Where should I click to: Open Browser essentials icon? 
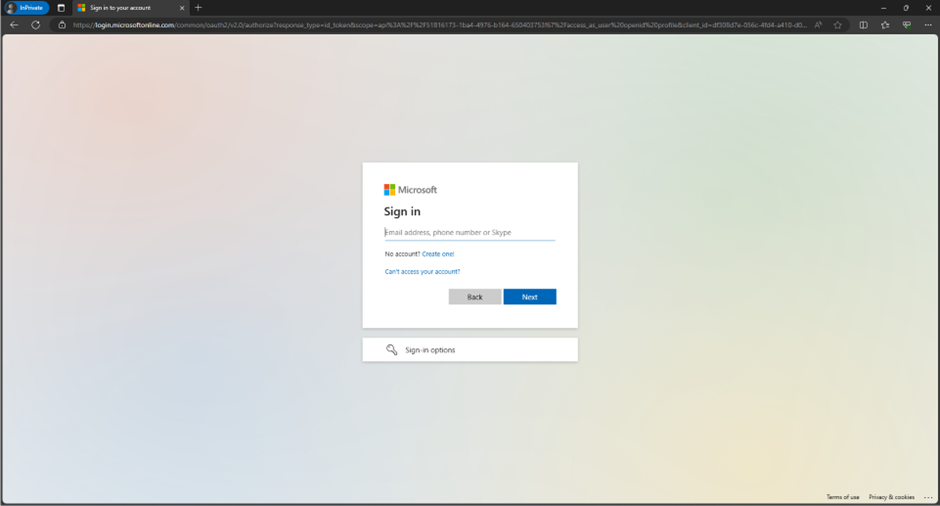[906, 25]
